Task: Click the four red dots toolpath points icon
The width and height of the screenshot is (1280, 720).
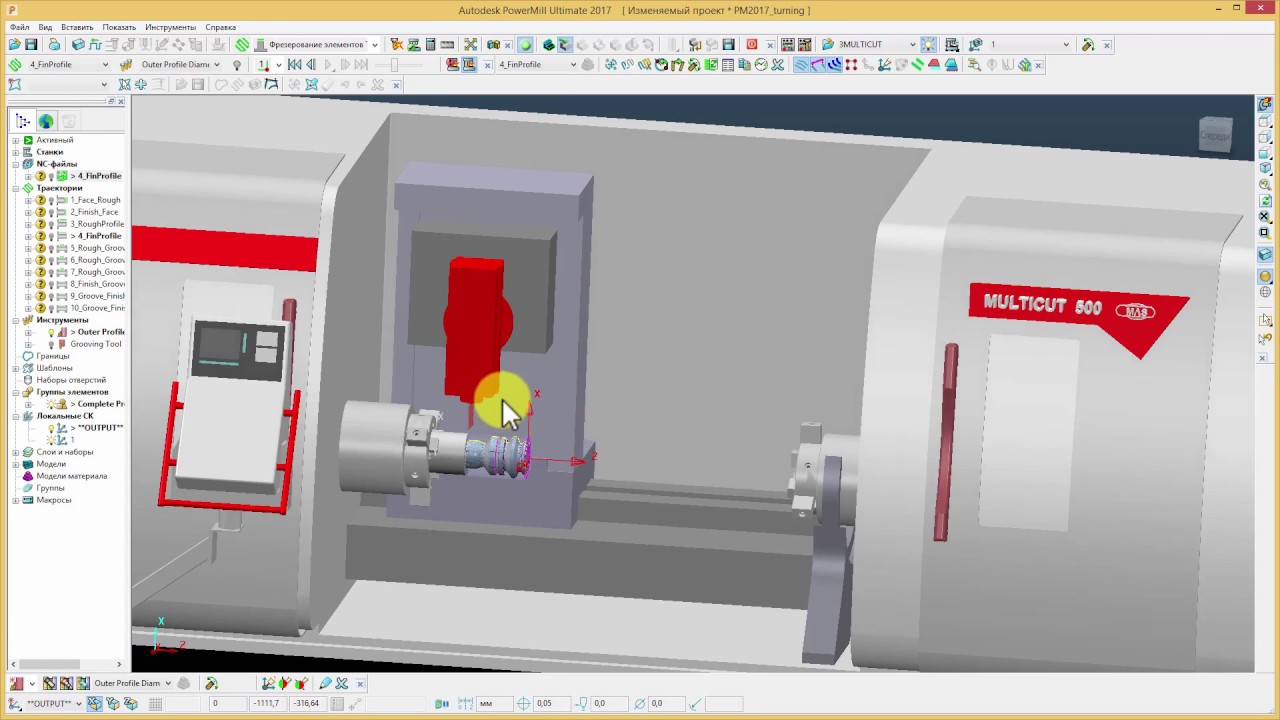Action: [x=851, y=65]
